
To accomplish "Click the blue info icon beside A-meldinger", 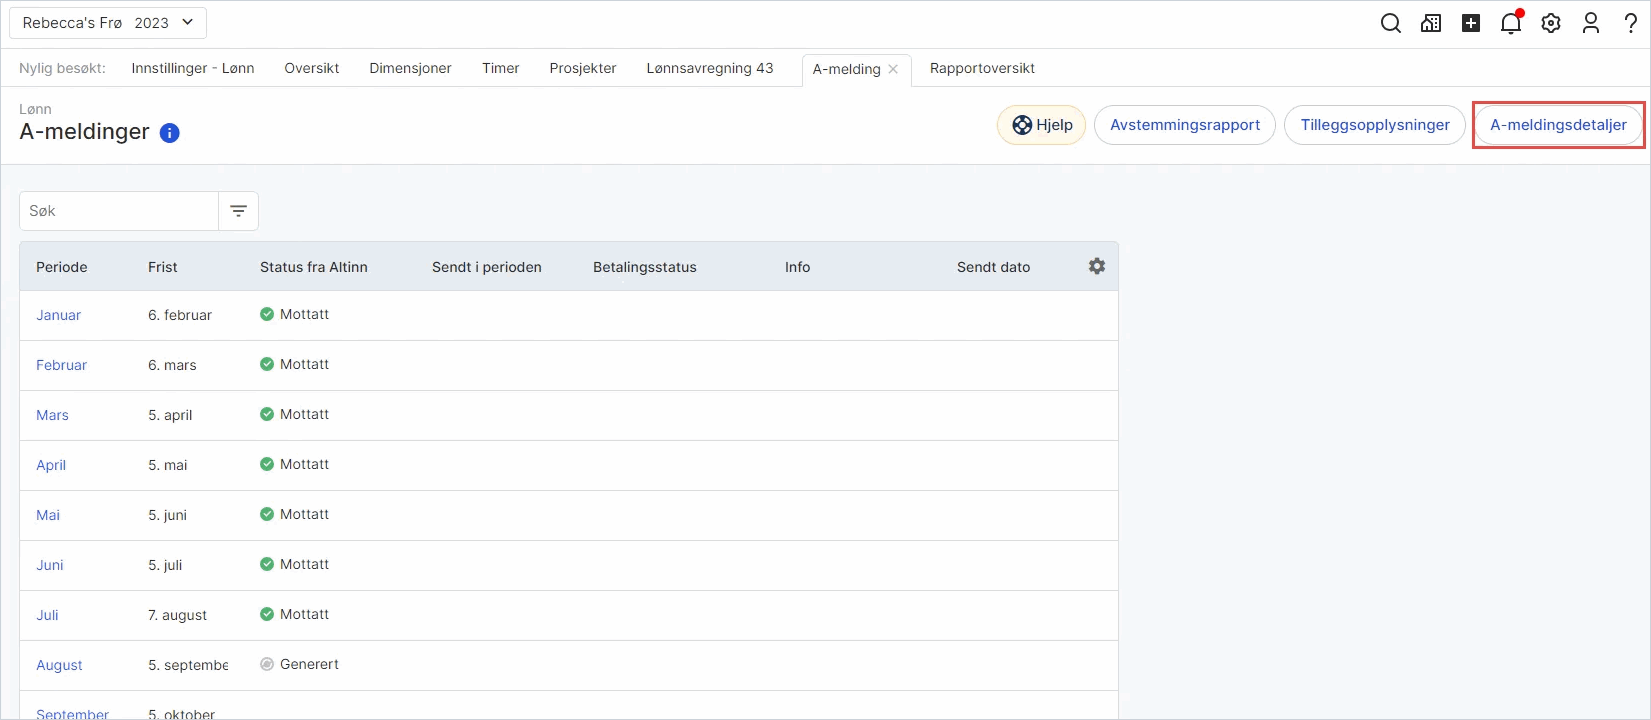I will [x=170, y=133].
